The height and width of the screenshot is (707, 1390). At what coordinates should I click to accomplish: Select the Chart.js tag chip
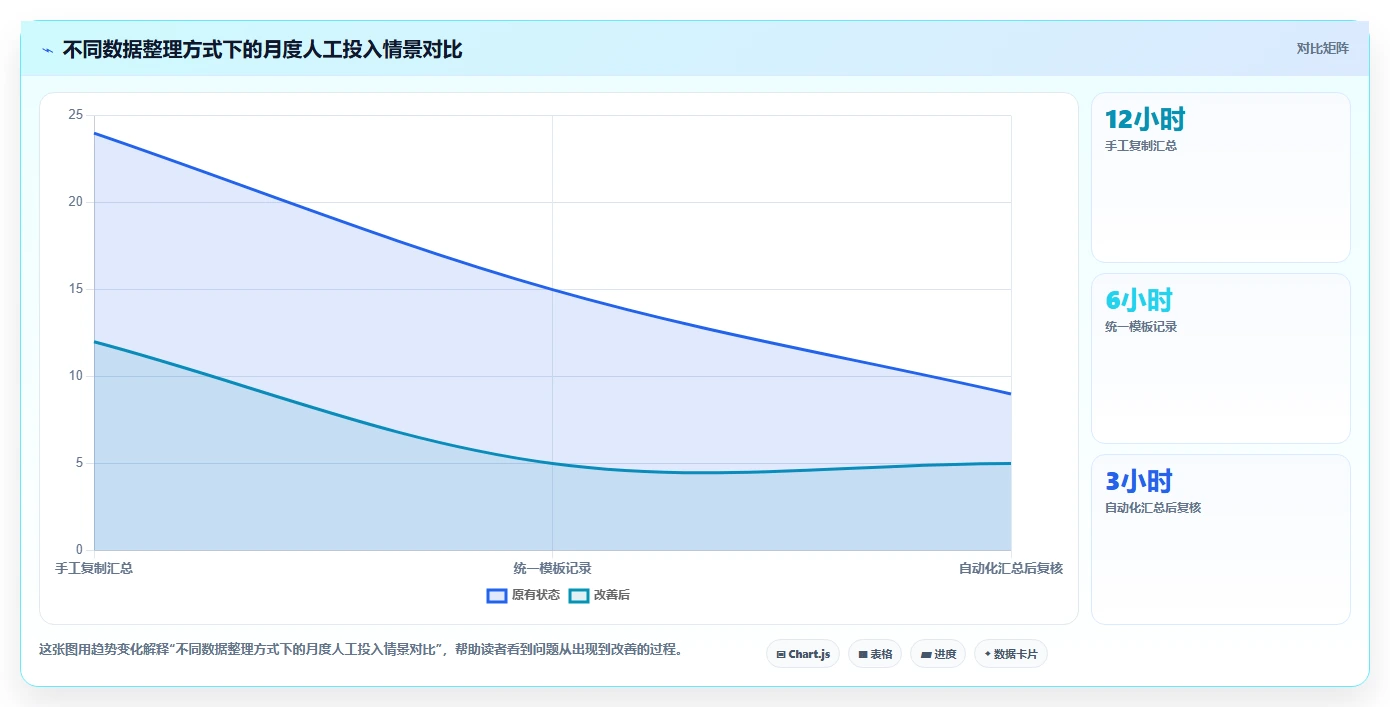tap(803, 654)
